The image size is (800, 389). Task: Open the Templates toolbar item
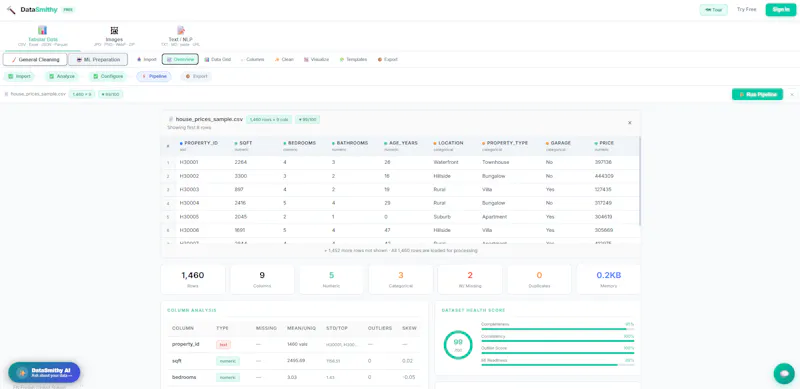coord(353,59)
